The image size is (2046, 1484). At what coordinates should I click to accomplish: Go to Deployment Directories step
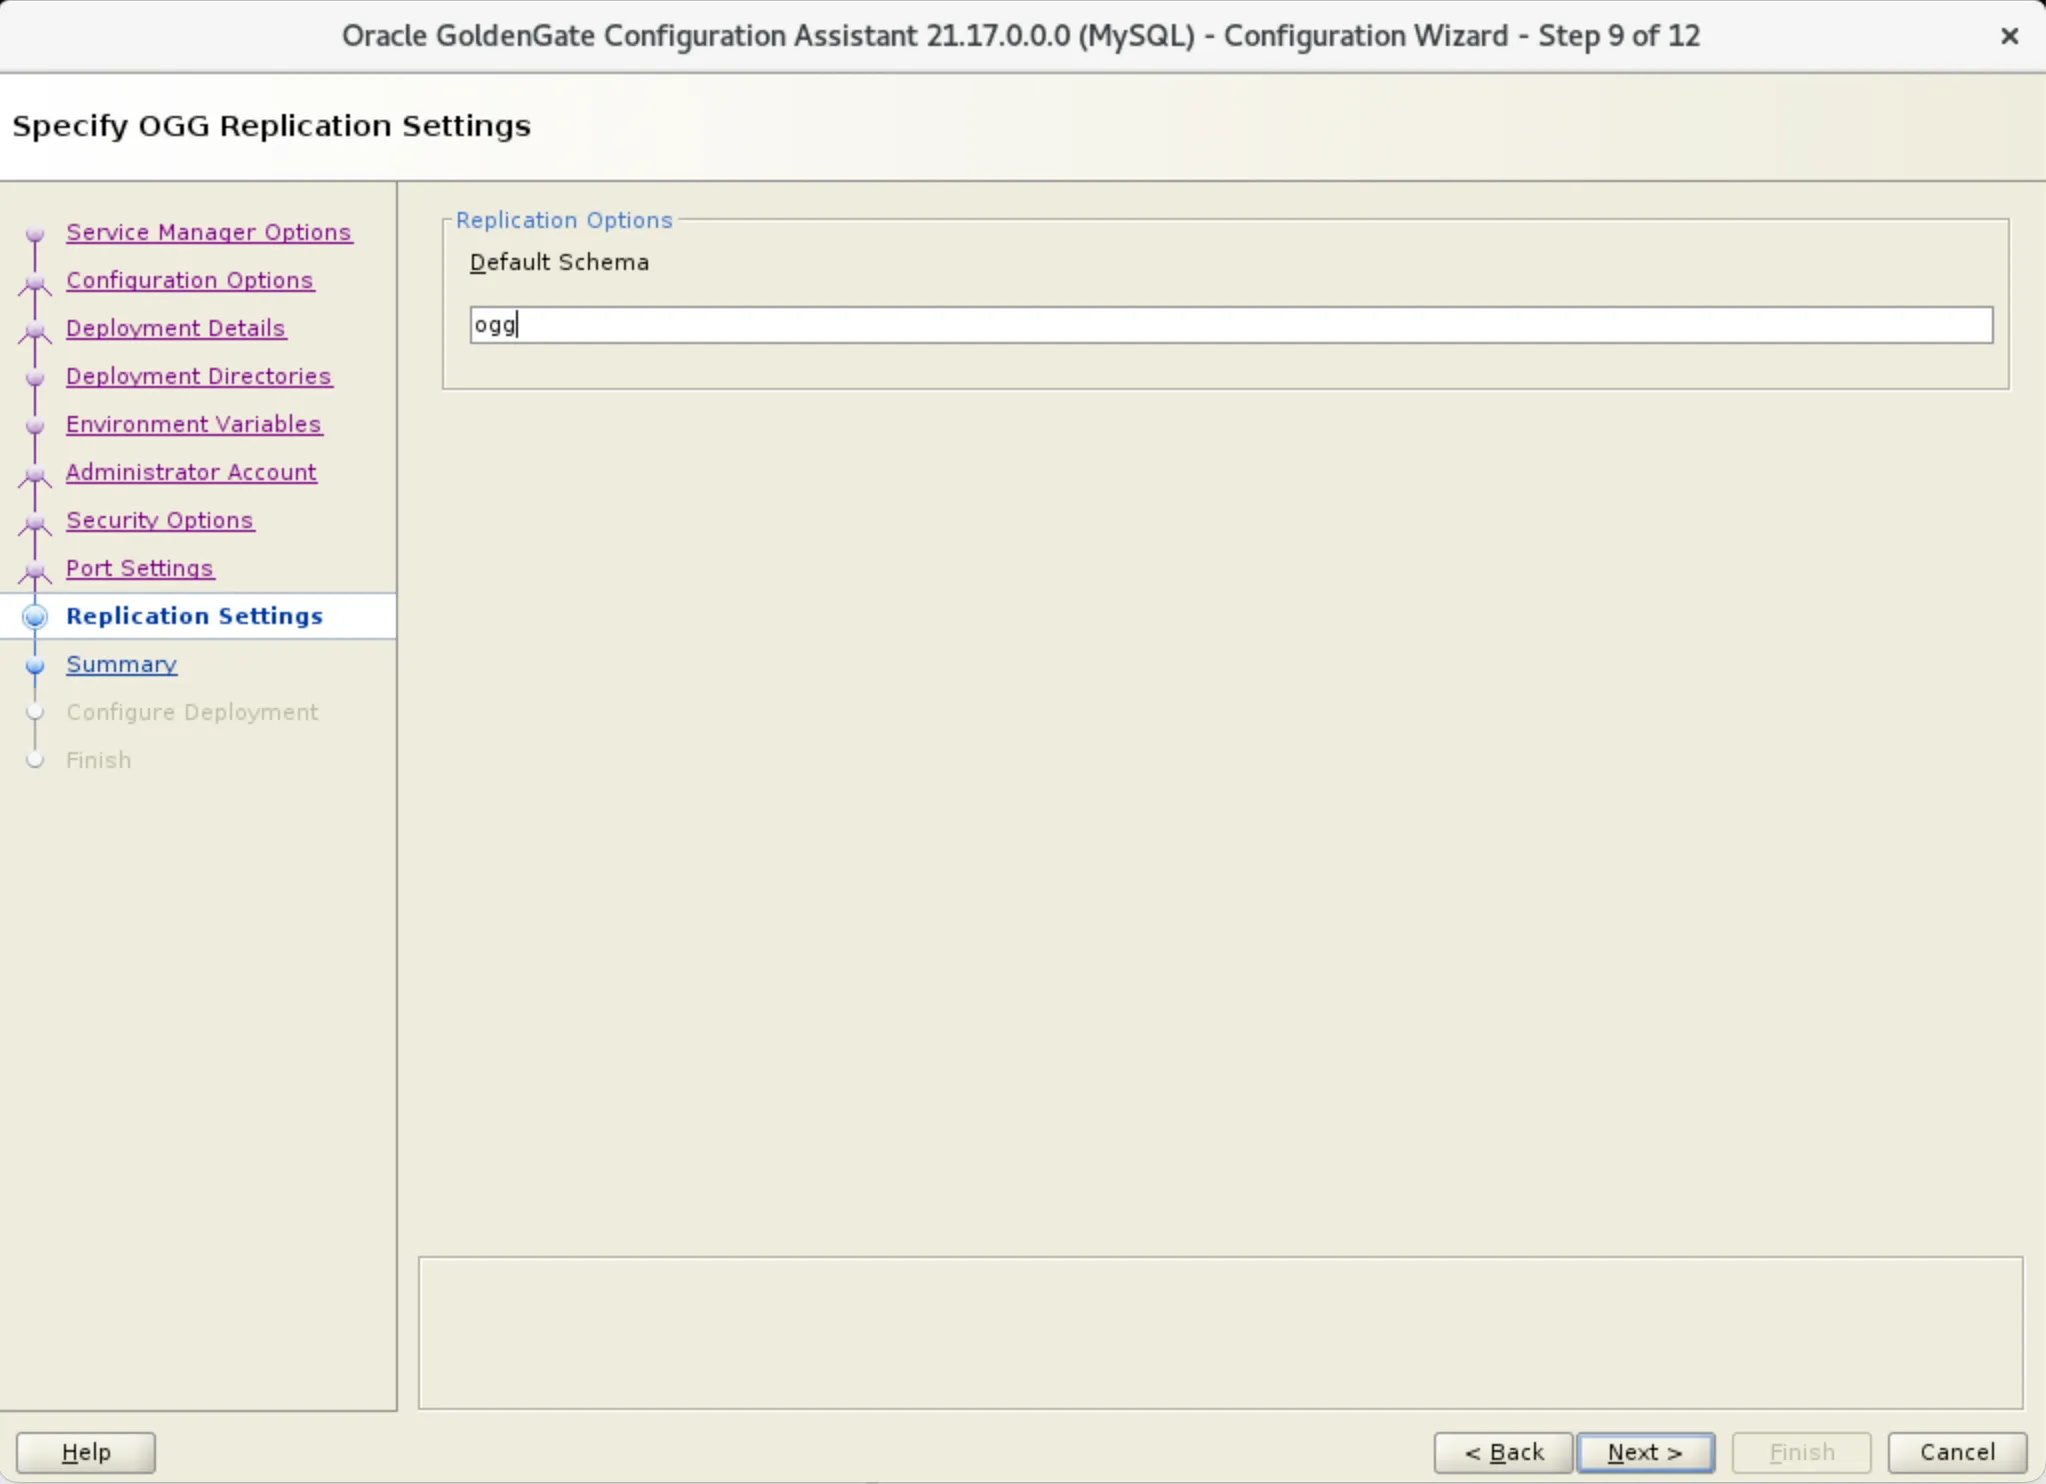(199, 375)
